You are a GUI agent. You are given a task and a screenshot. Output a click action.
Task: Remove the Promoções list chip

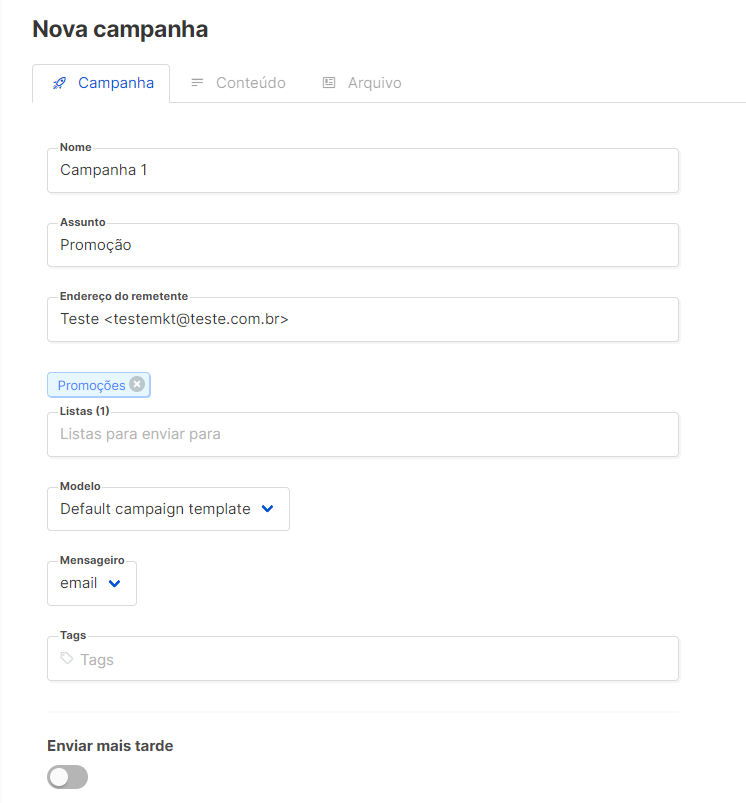coord(137,384)
